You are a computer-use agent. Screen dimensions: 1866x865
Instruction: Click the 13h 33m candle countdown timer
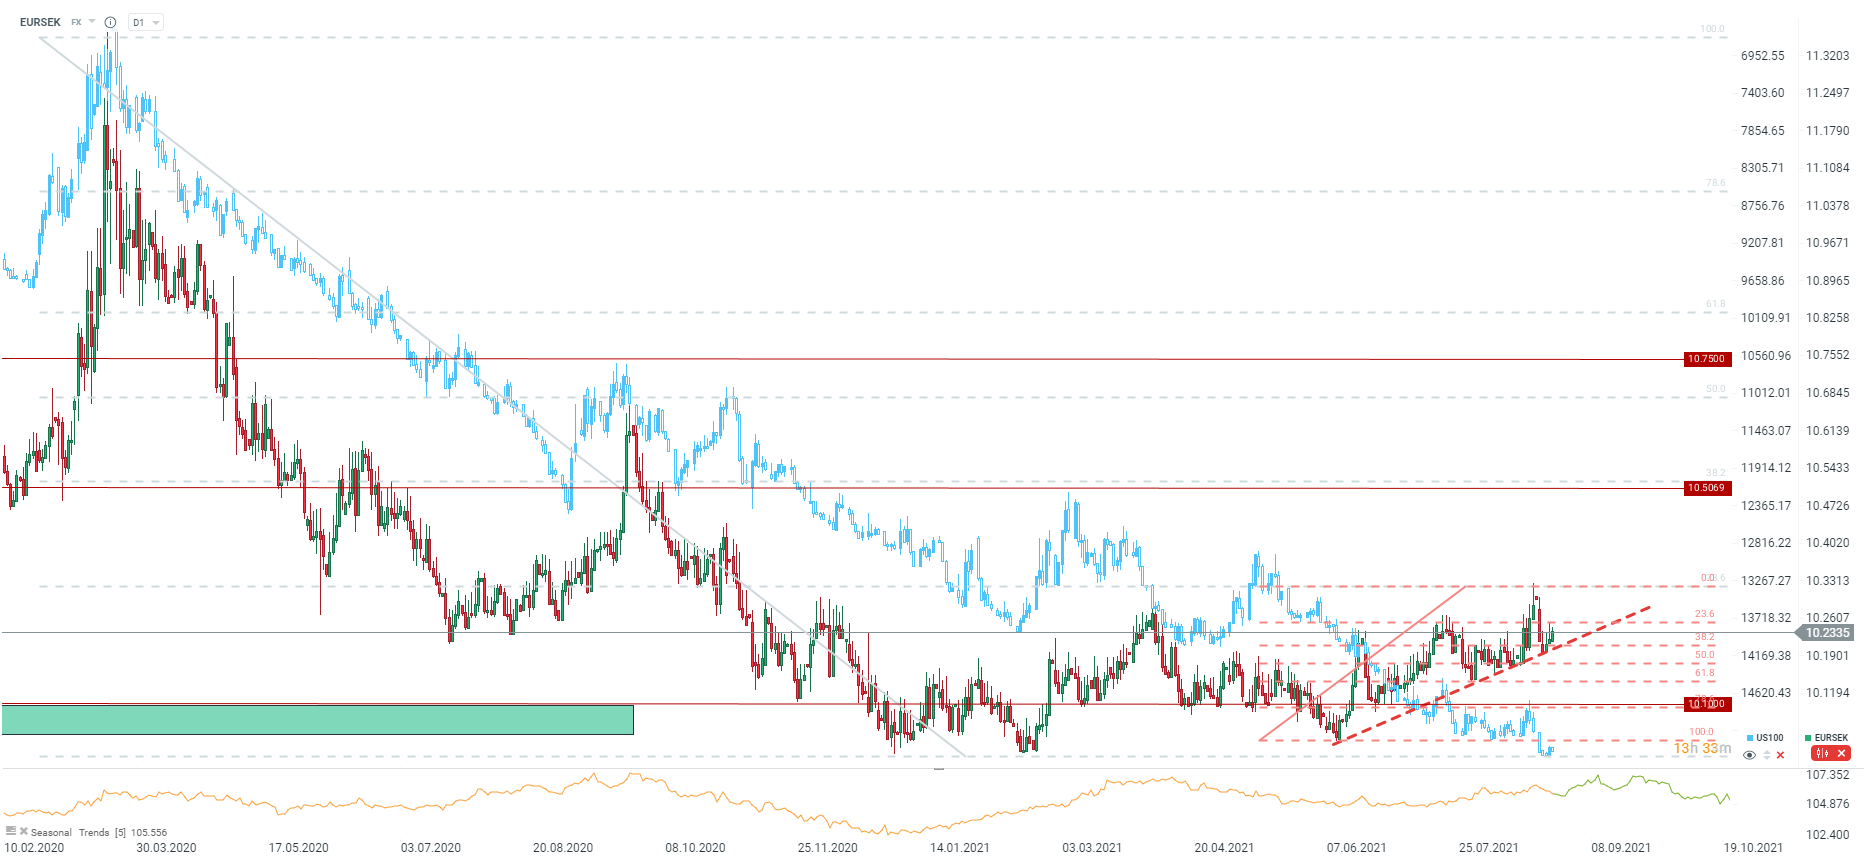[x=1702, y=748]
